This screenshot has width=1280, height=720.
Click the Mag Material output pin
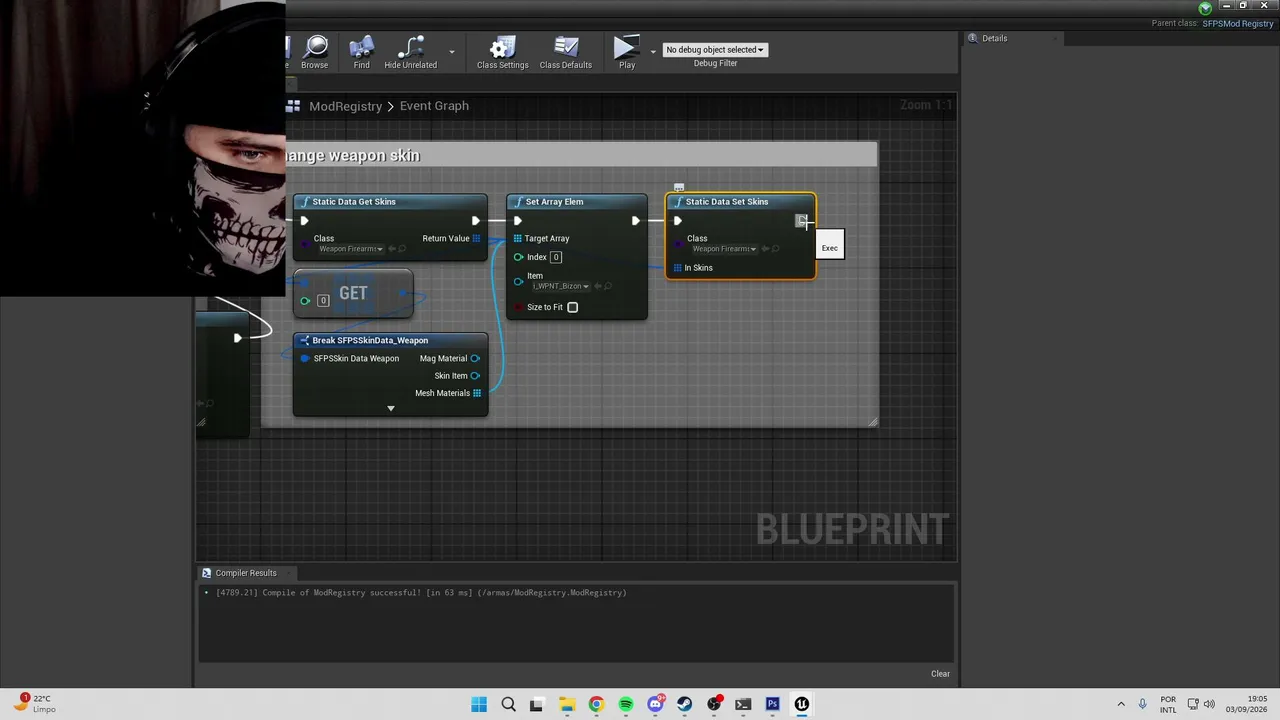pos(475,358)
